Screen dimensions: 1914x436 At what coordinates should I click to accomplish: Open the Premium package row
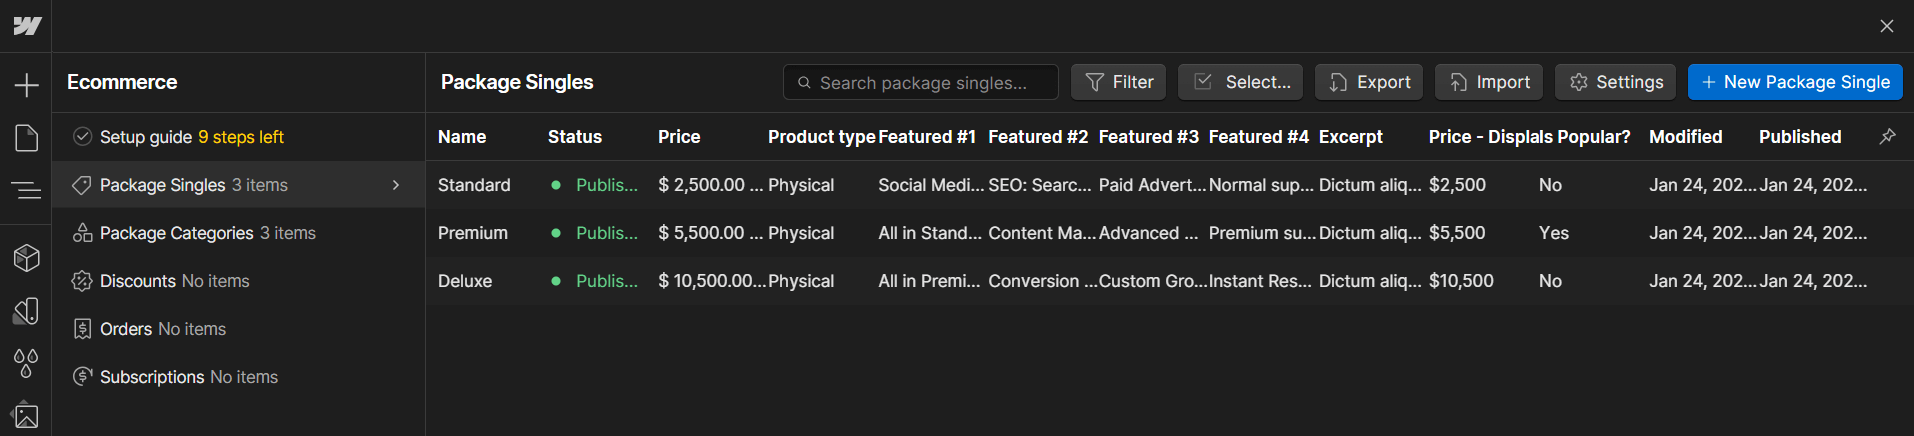tap(473, 233)
